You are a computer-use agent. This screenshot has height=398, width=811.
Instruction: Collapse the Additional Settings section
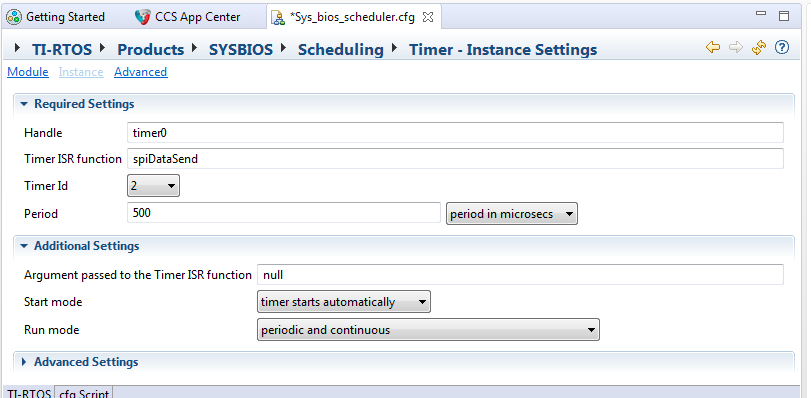[x=23, y=246]
